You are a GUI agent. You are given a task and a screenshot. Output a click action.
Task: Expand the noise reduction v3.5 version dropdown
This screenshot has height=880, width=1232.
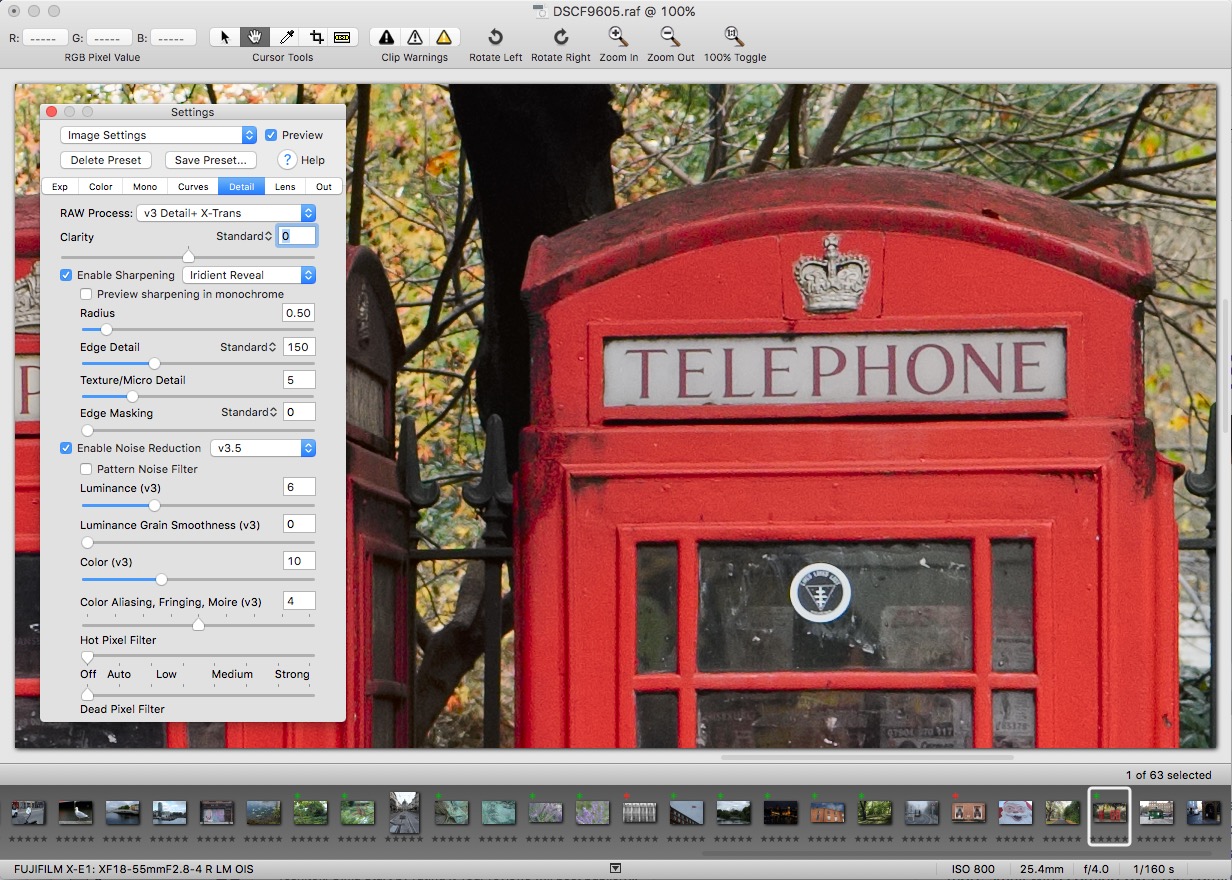[263, 448]
